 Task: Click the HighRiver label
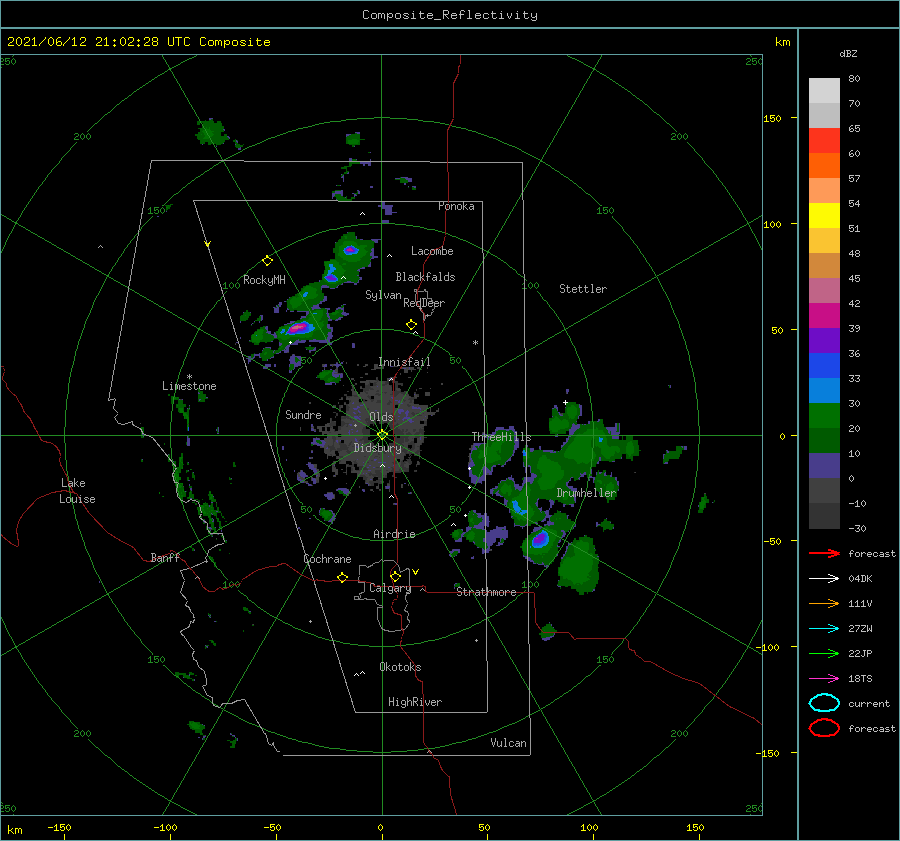tap(415, 702)
